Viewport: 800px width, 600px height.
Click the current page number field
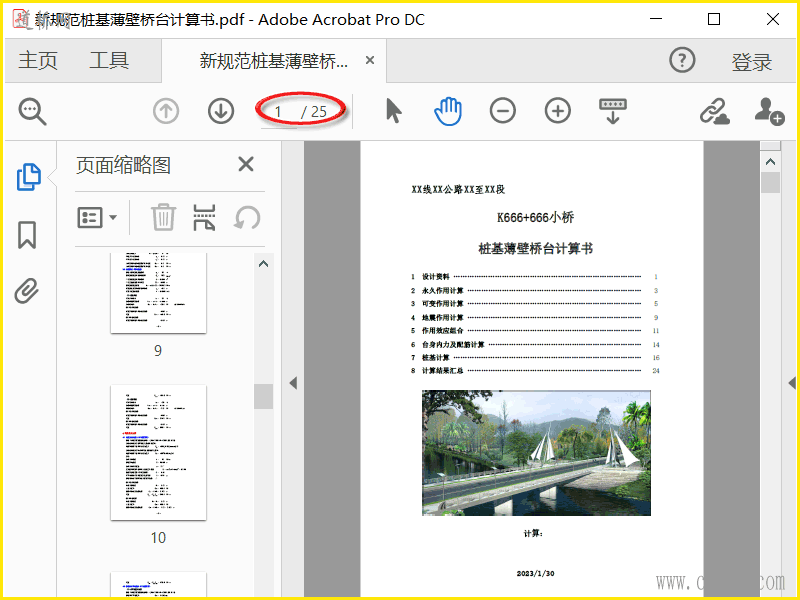[x=279, y=112]
